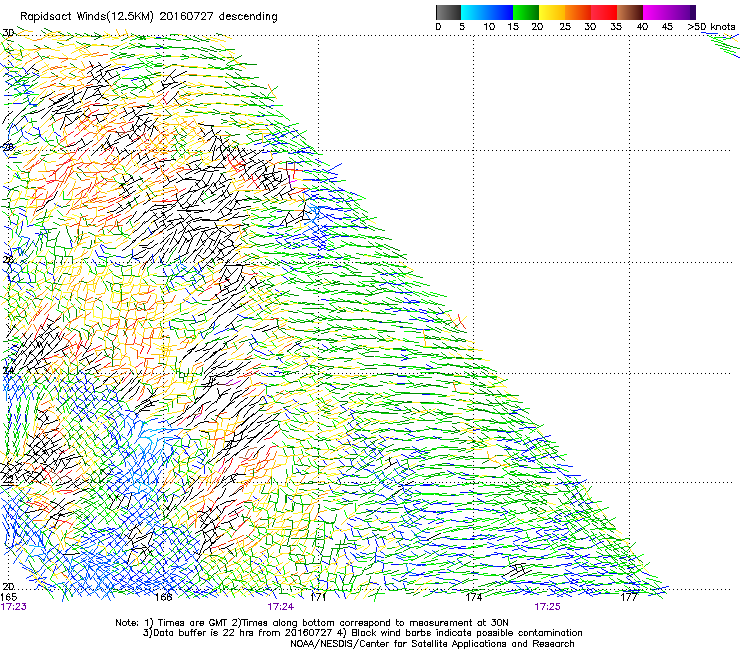The image size is (740, 650).
Task: Click the latitude label '30' on the left axis
Action: pyautogui.click(x=8, y=33)
